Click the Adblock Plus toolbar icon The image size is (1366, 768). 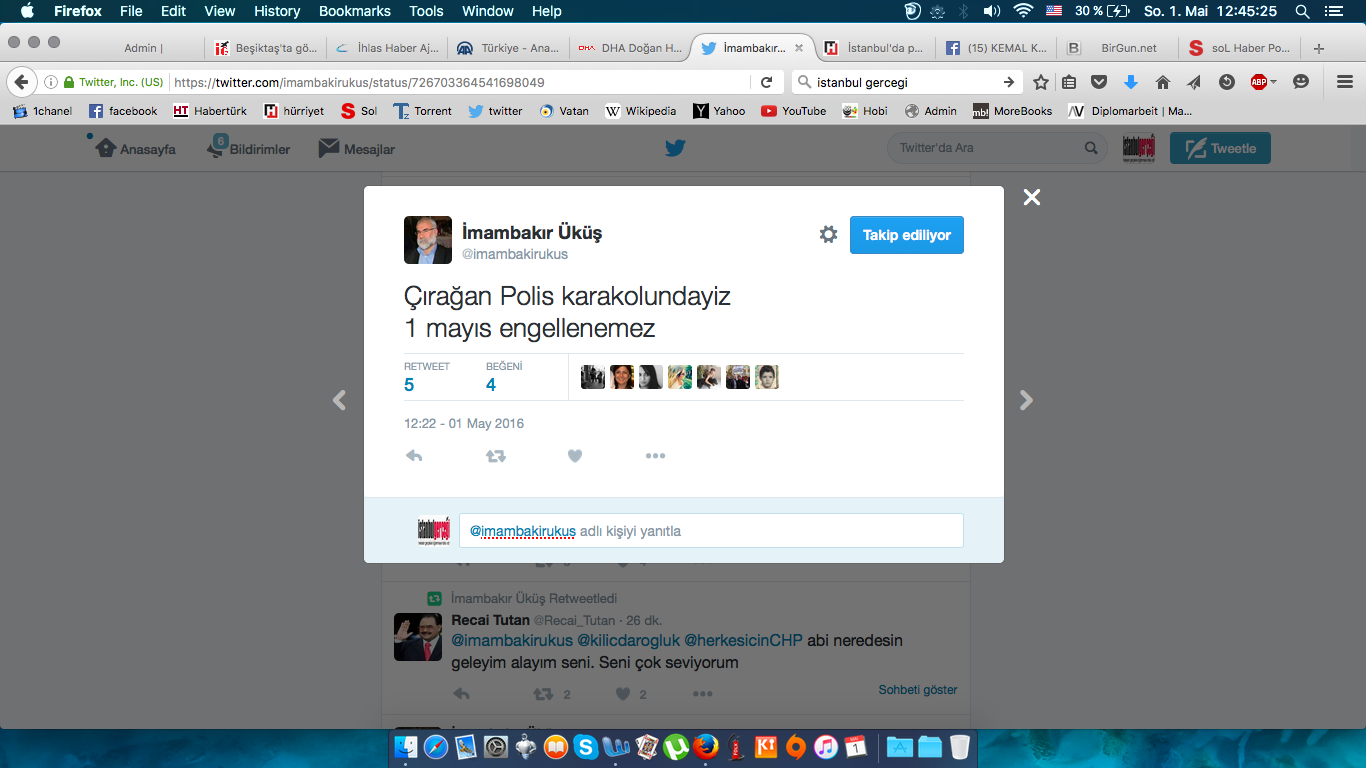[x=1259, y=82]
